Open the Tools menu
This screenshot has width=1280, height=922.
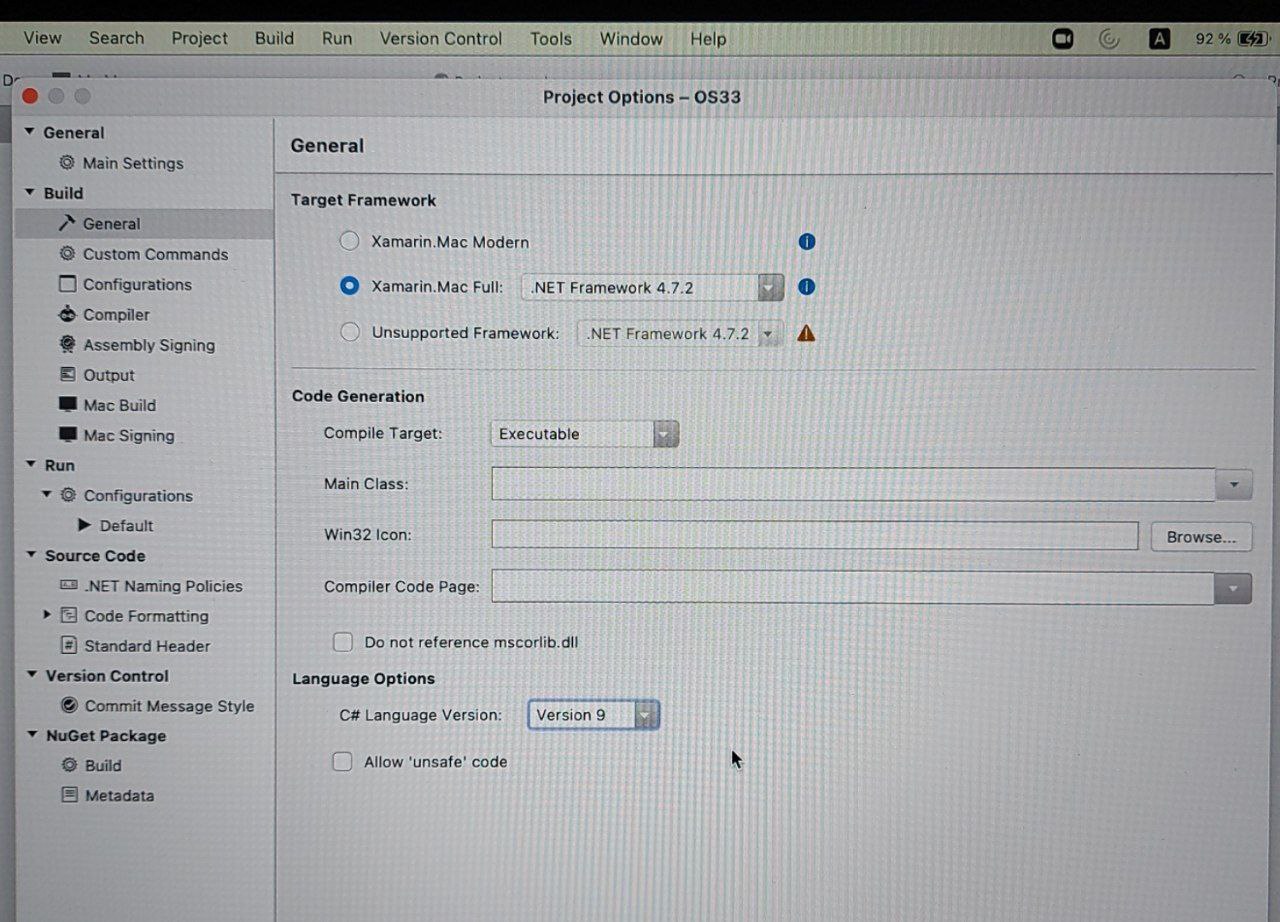pos(551,38)
